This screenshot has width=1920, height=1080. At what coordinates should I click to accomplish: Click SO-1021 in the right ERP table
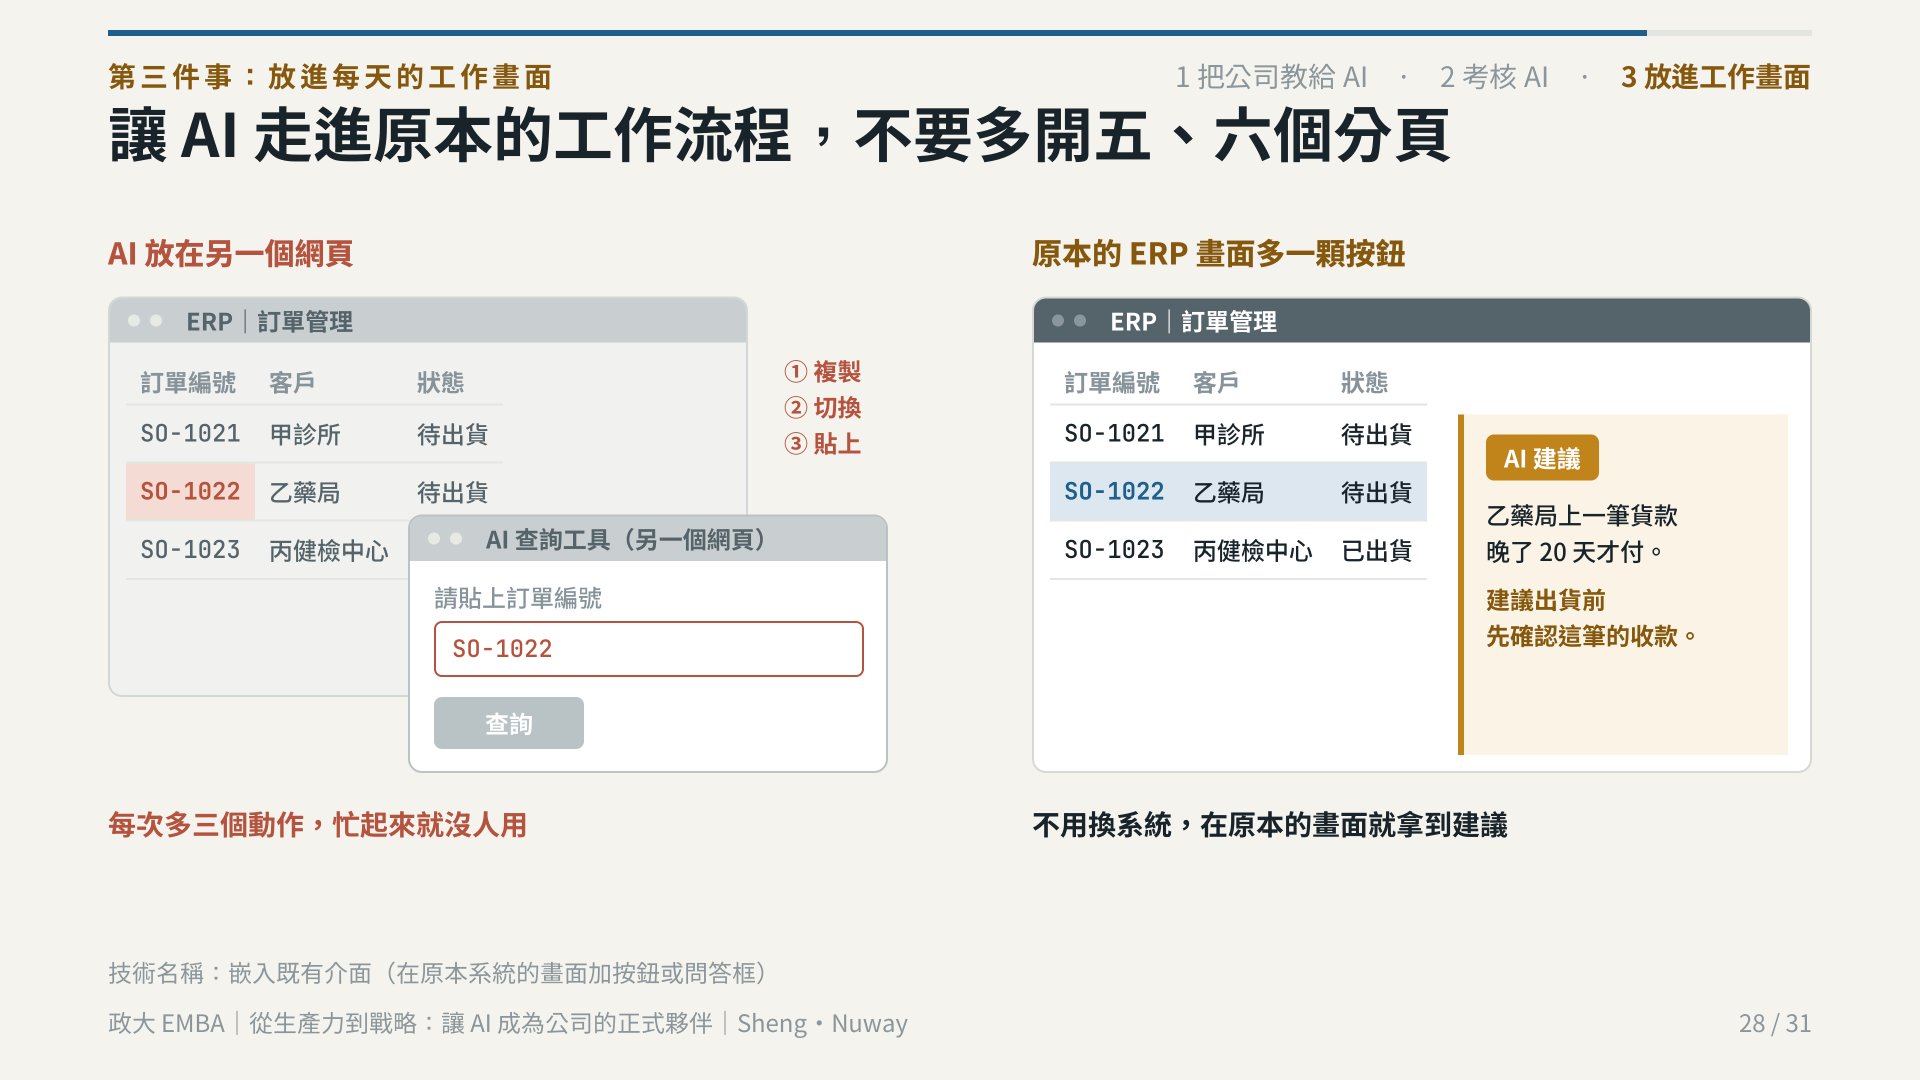click(1114, 433)
